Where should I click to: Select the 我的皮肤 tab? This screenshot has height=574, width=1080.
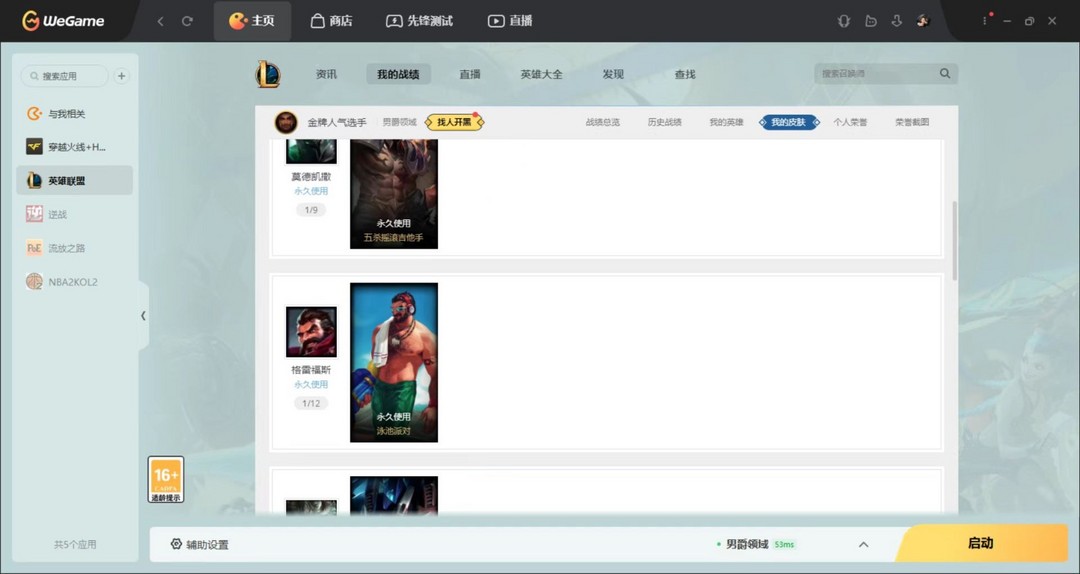[789, 122]
